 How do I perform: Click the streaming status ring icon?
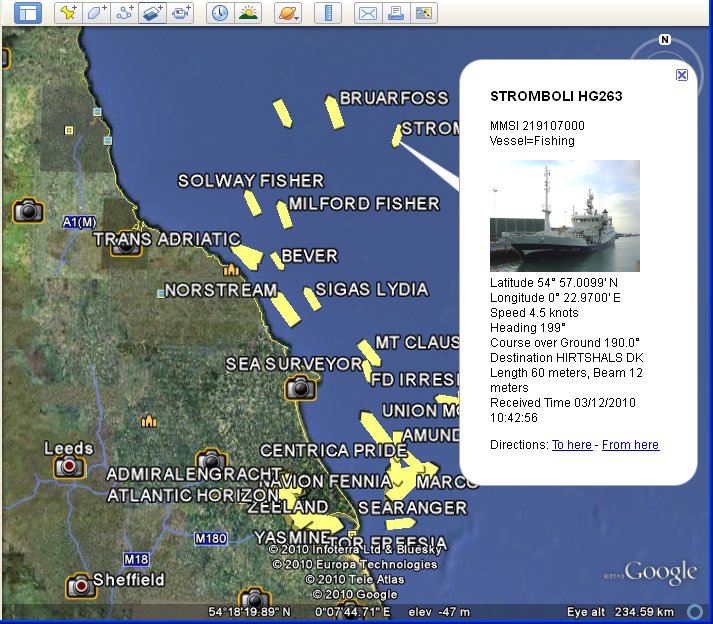[x=694, y=611]
